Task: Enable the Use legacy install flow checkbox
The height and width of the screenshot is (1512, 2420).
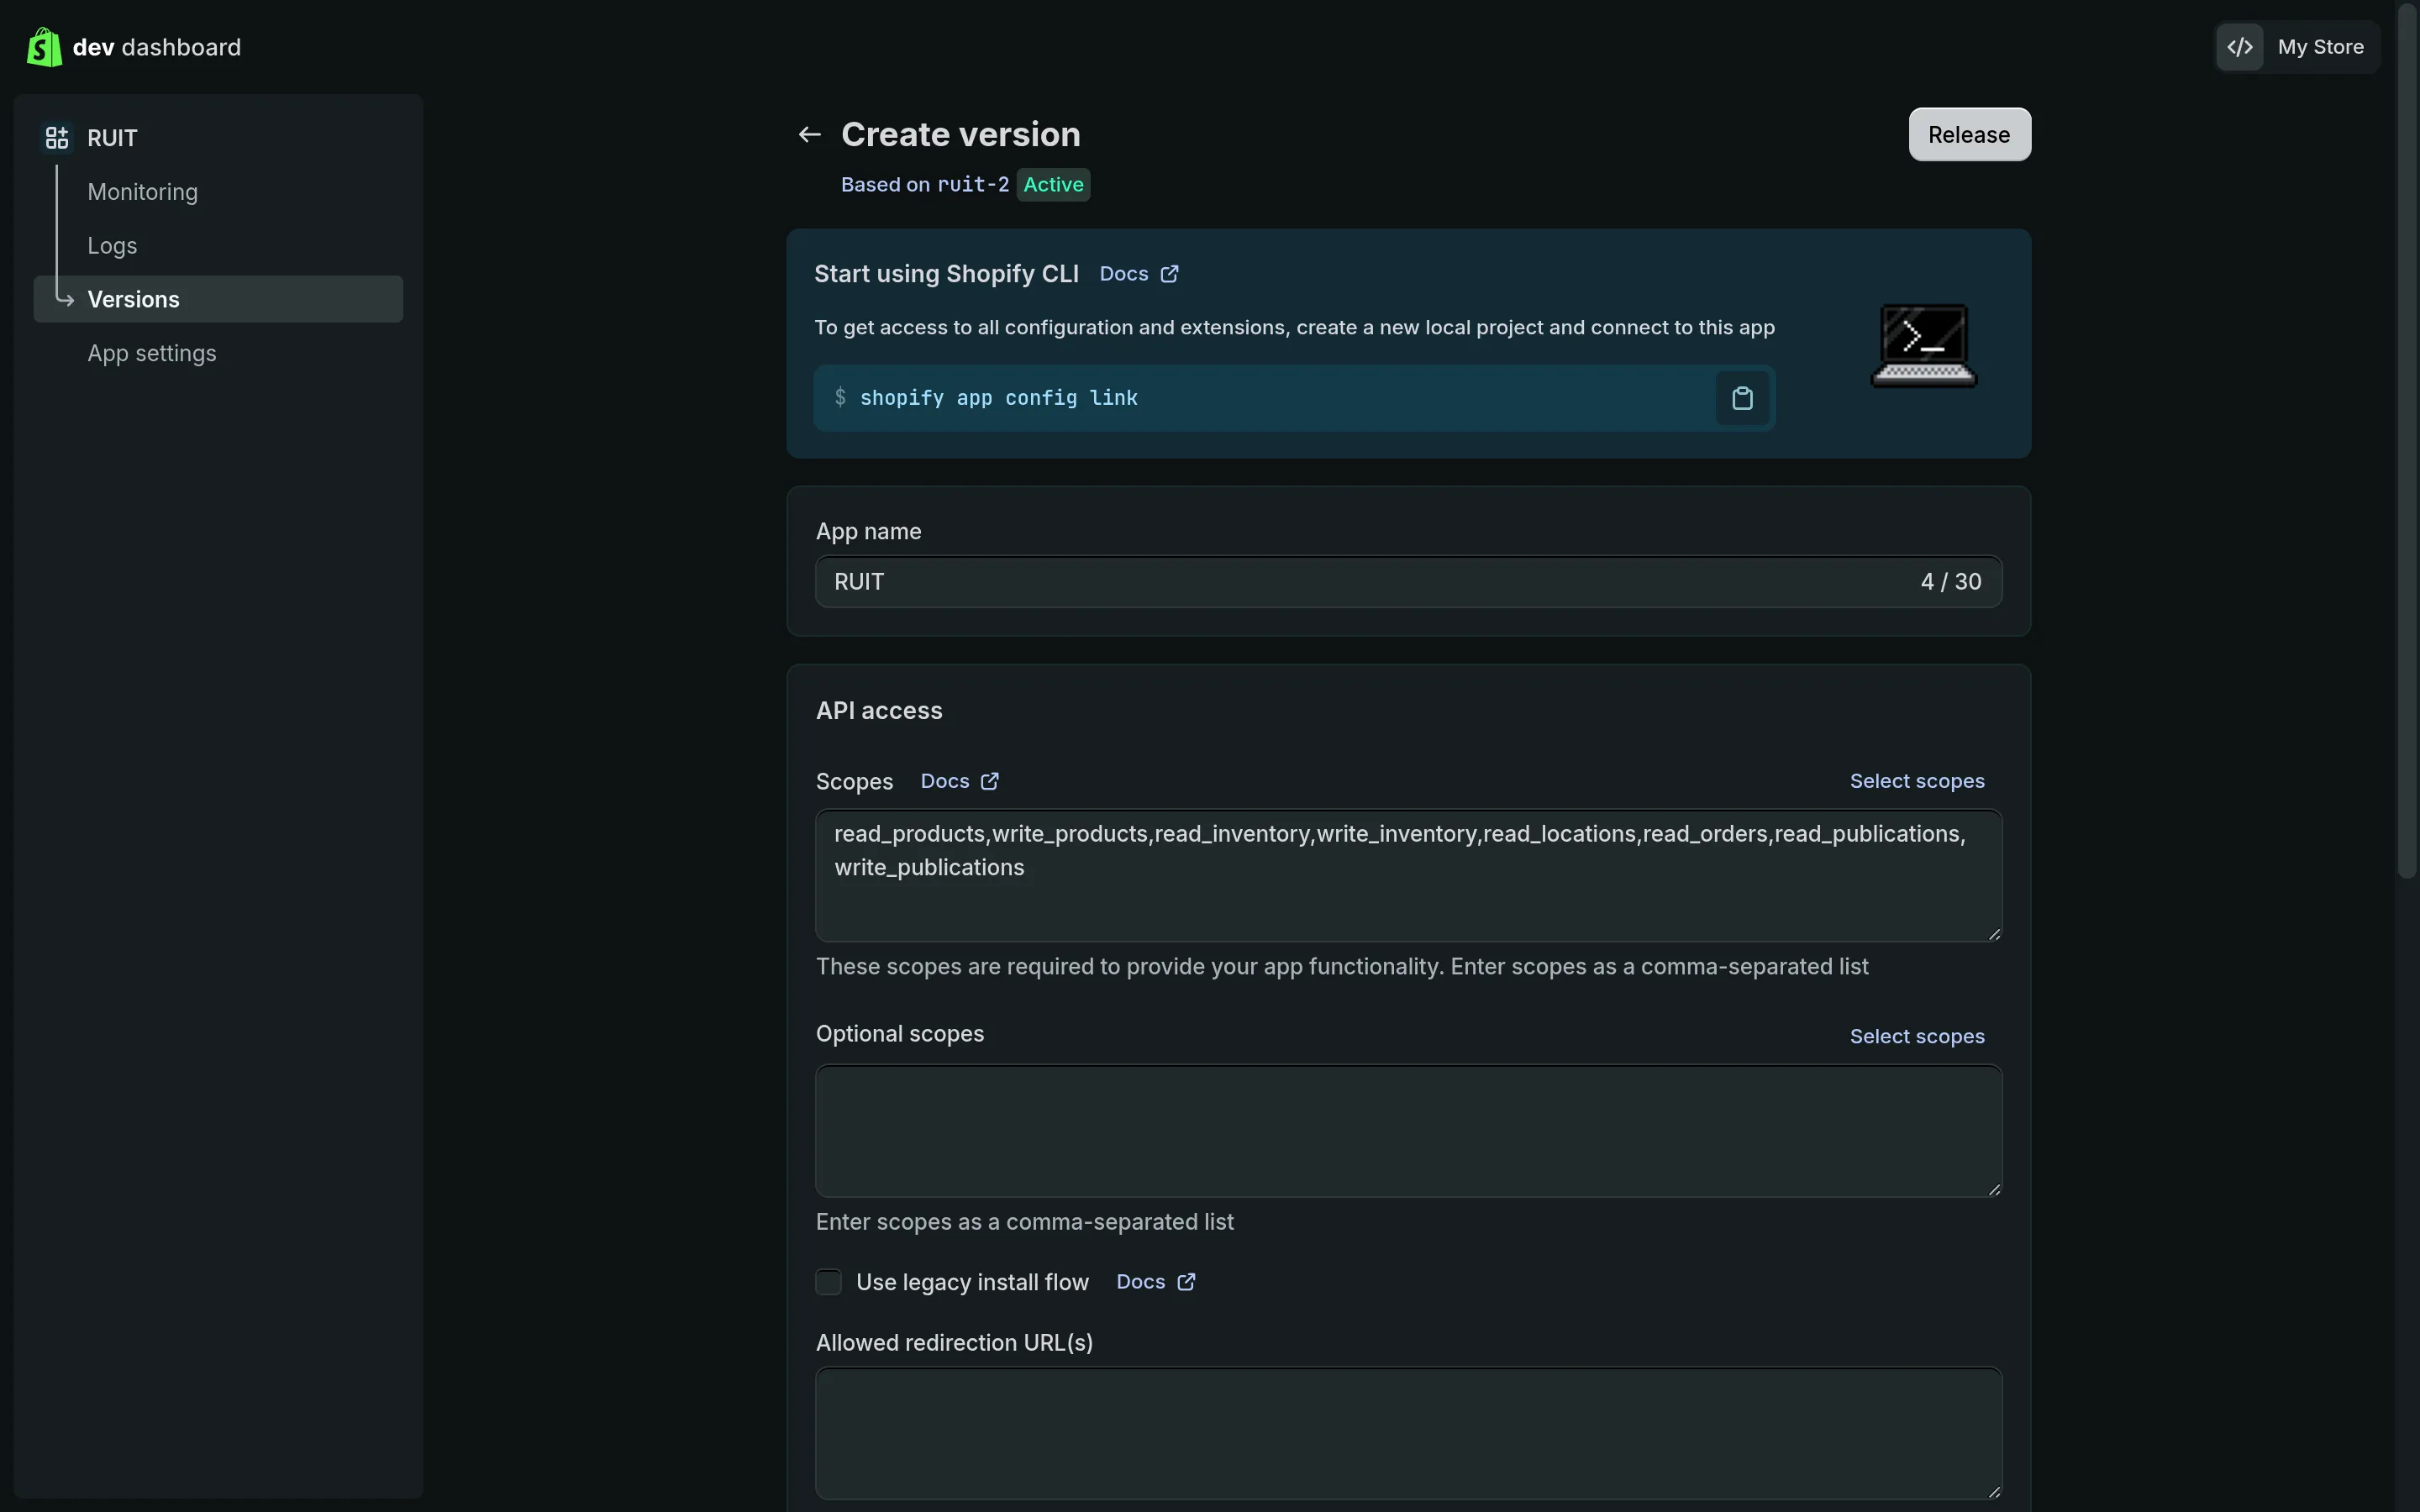Action: (828, 1282)
